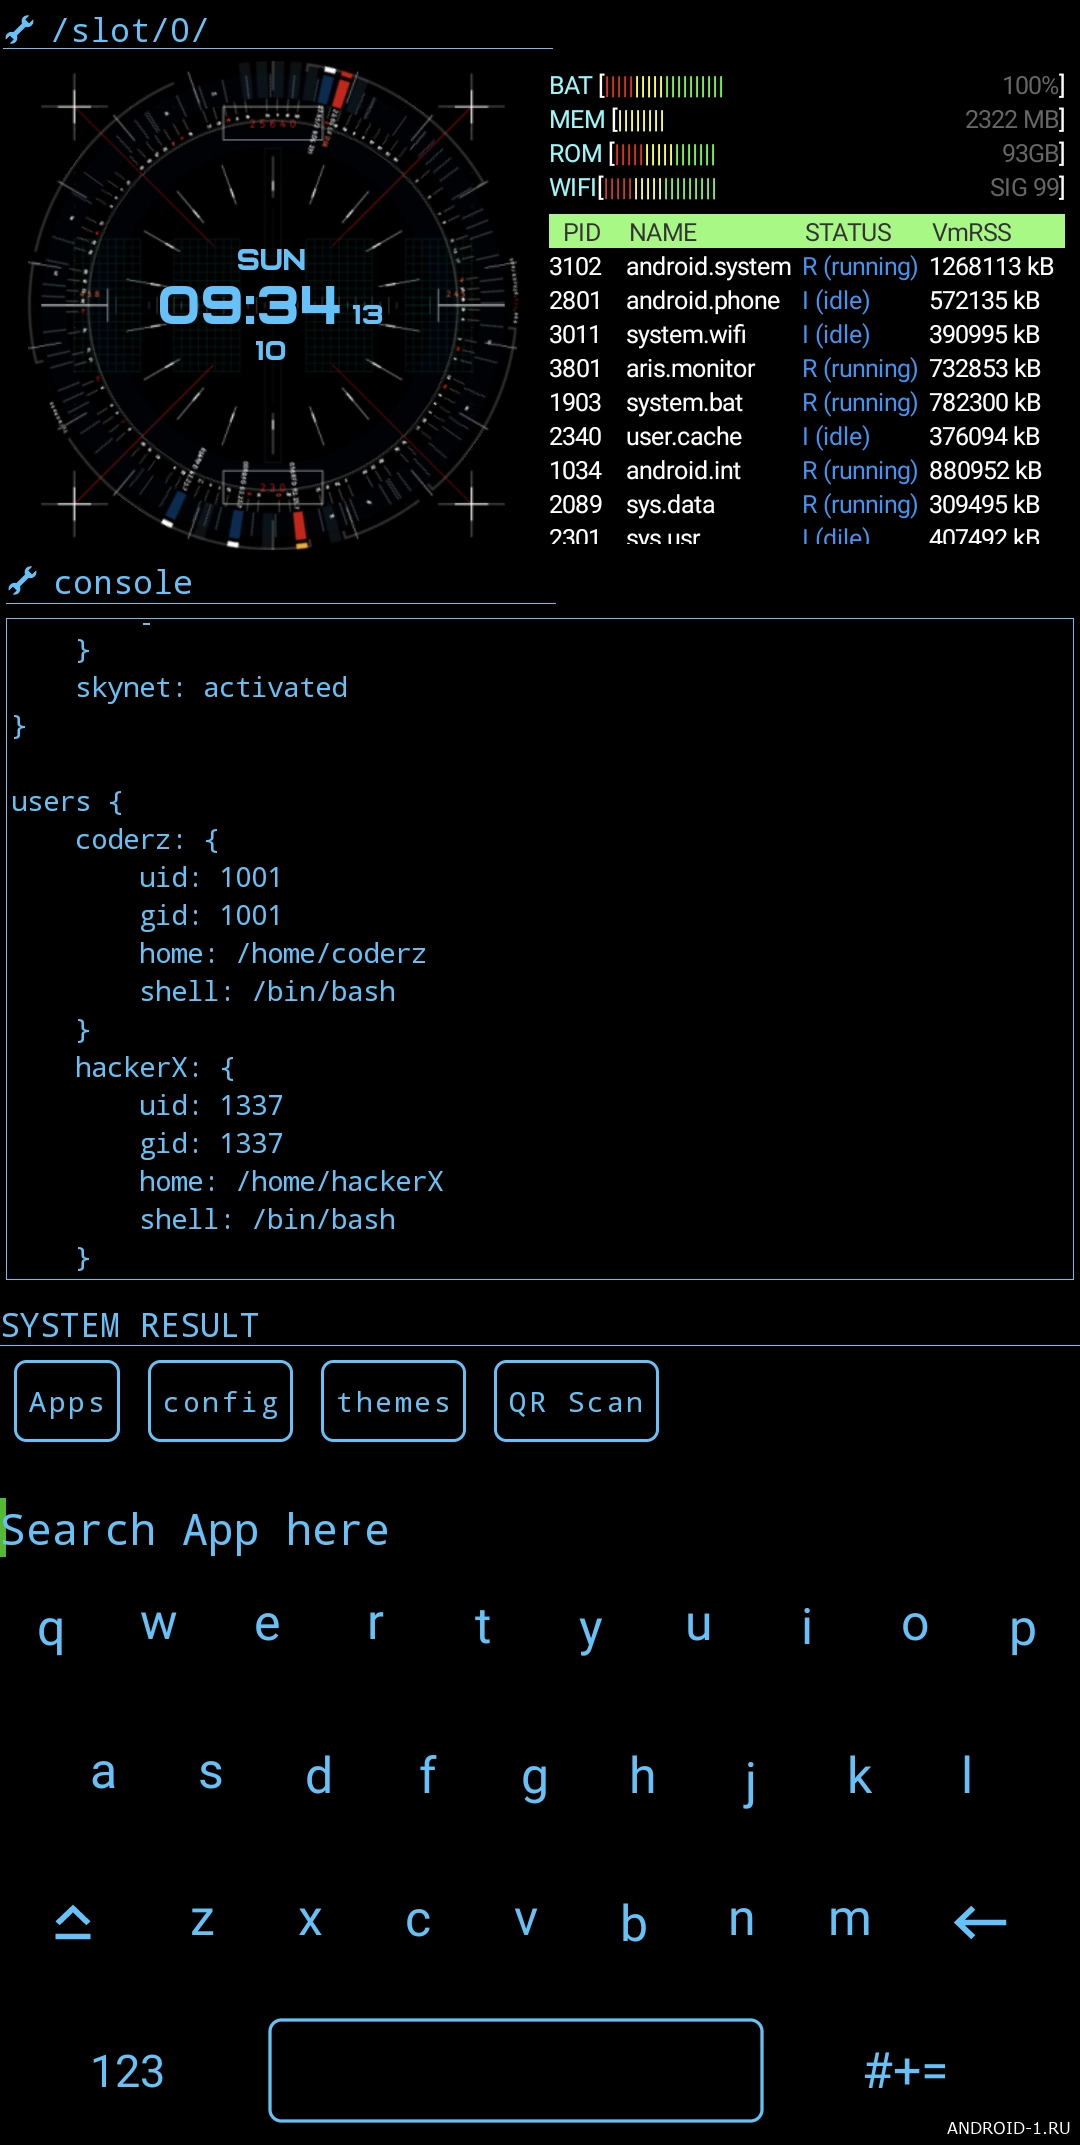Click the STATUS column header
Image resolution: width=1080 pixels, height=2145 pixels.
[847, 232]
